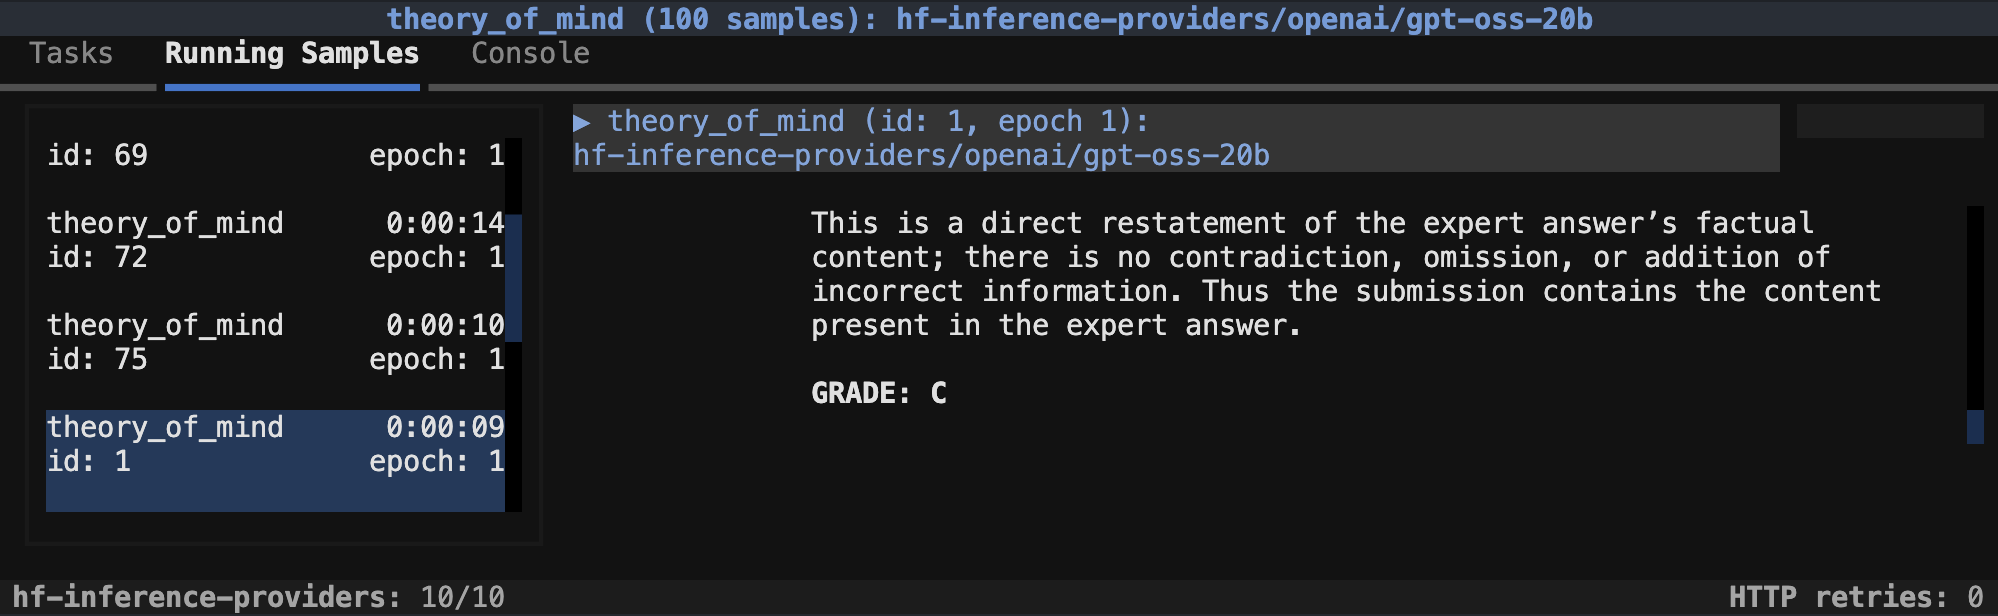Click the epoch: 1 label for id: 75

click(437, 359)
